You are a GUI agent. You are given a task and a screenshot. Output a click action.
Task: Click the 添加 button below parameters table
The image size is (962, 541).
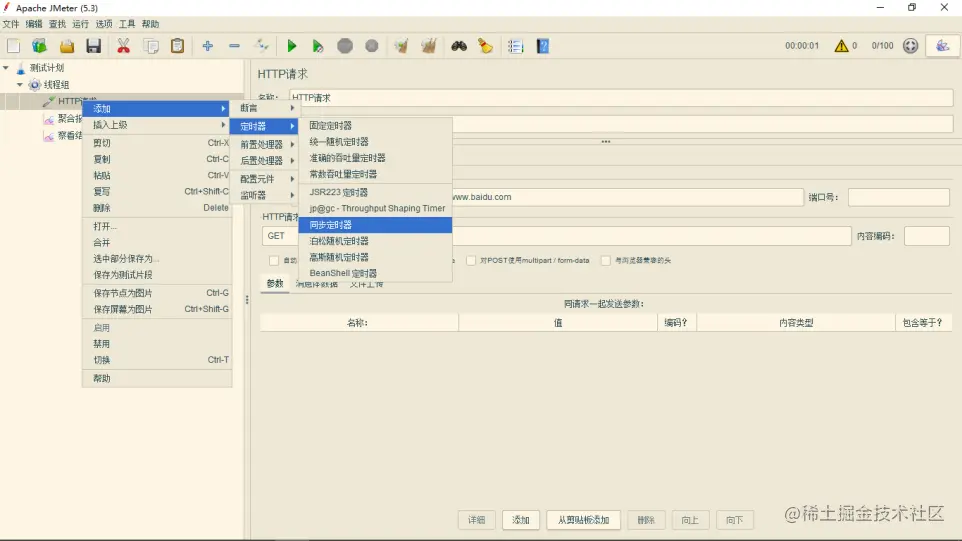(x=521, y=520)
